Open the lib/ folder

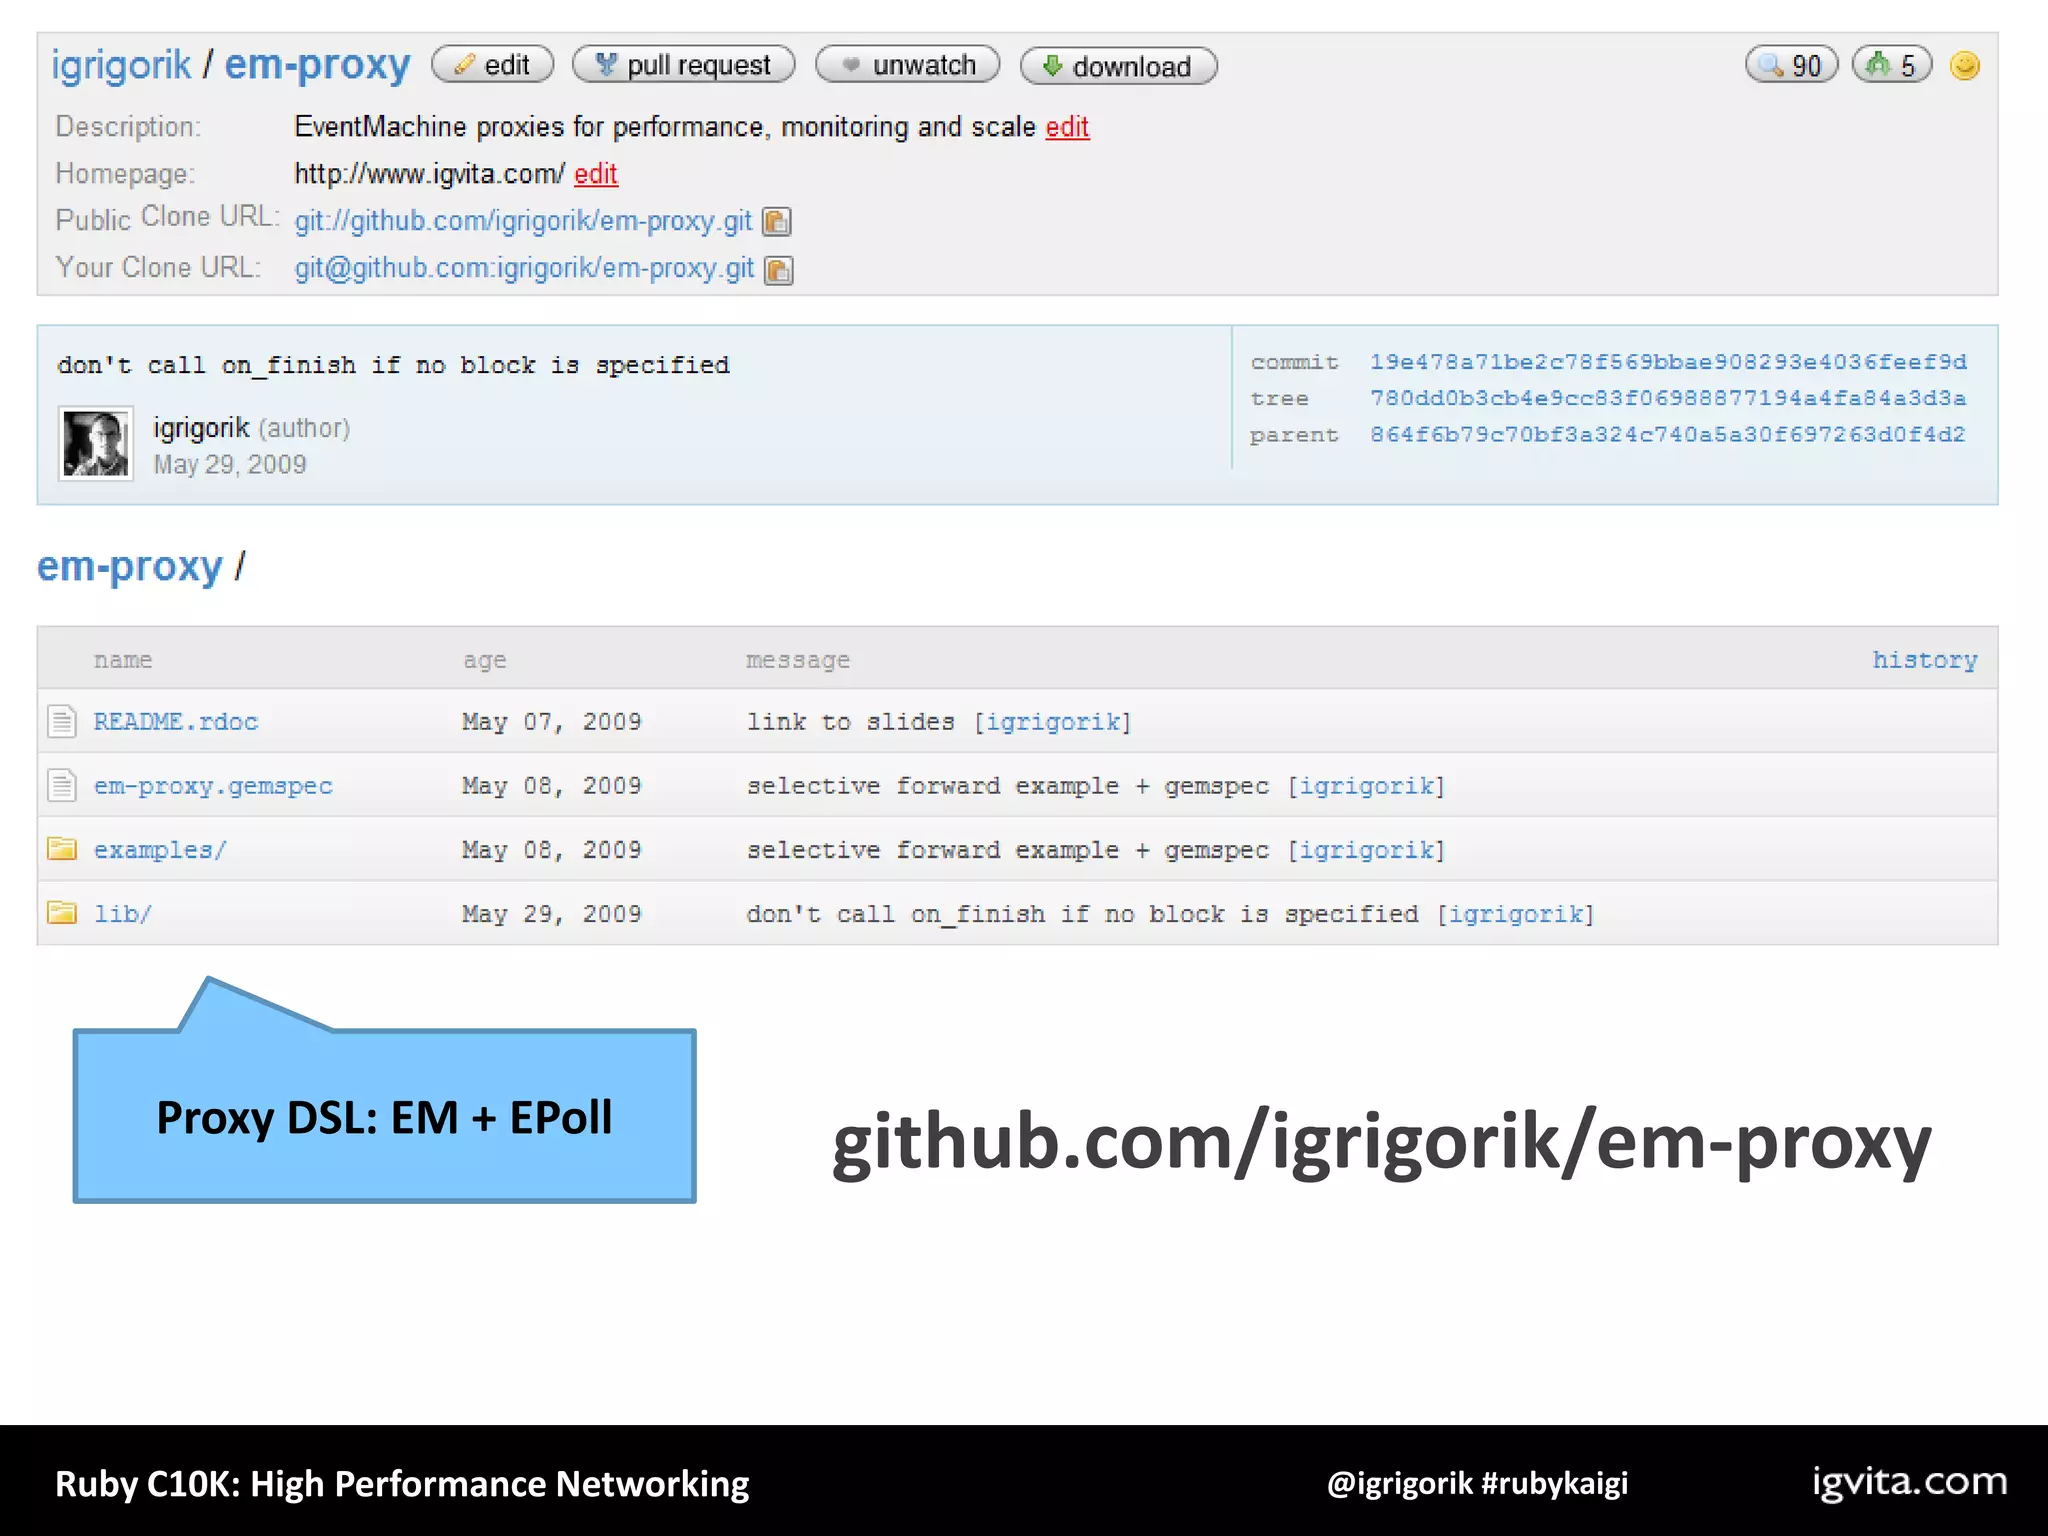click(x=122, y=914)
